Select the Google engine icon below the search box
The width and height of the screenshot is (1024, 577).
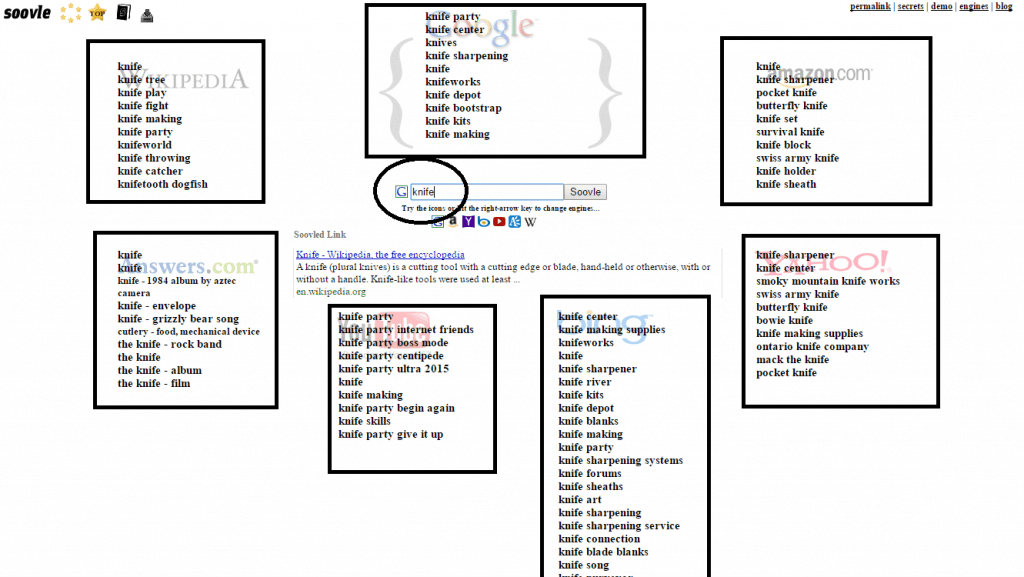437,222
